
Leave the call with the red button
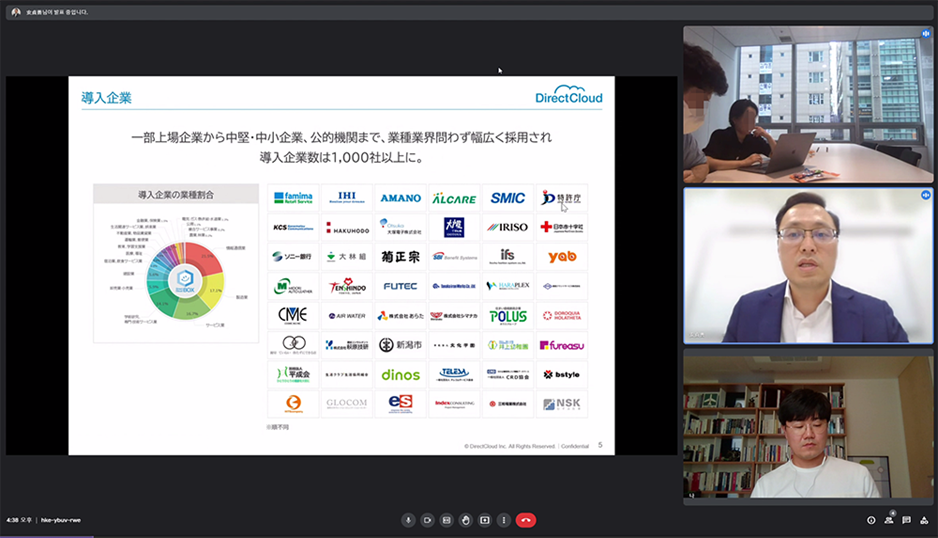tap(525, 520)
